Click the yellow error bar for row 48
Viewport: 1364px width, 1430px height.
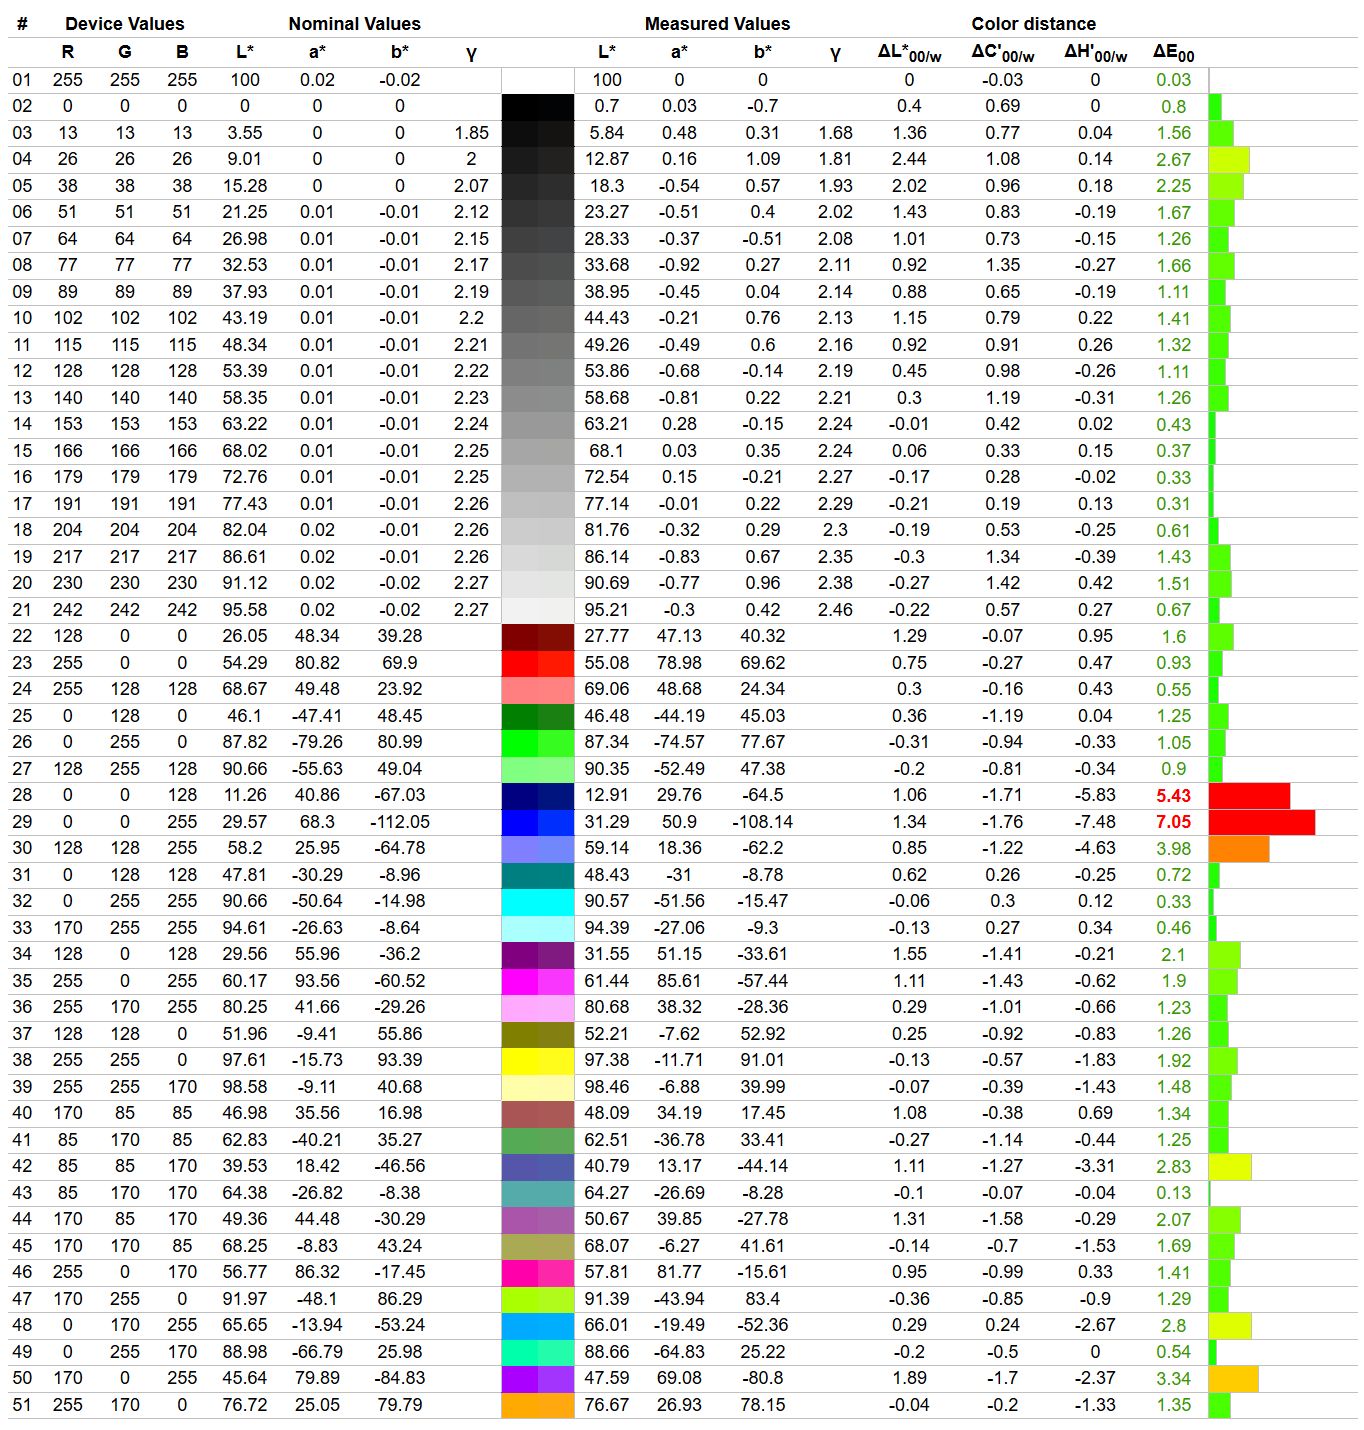pyautogui.click(x=1230, y=1326)
